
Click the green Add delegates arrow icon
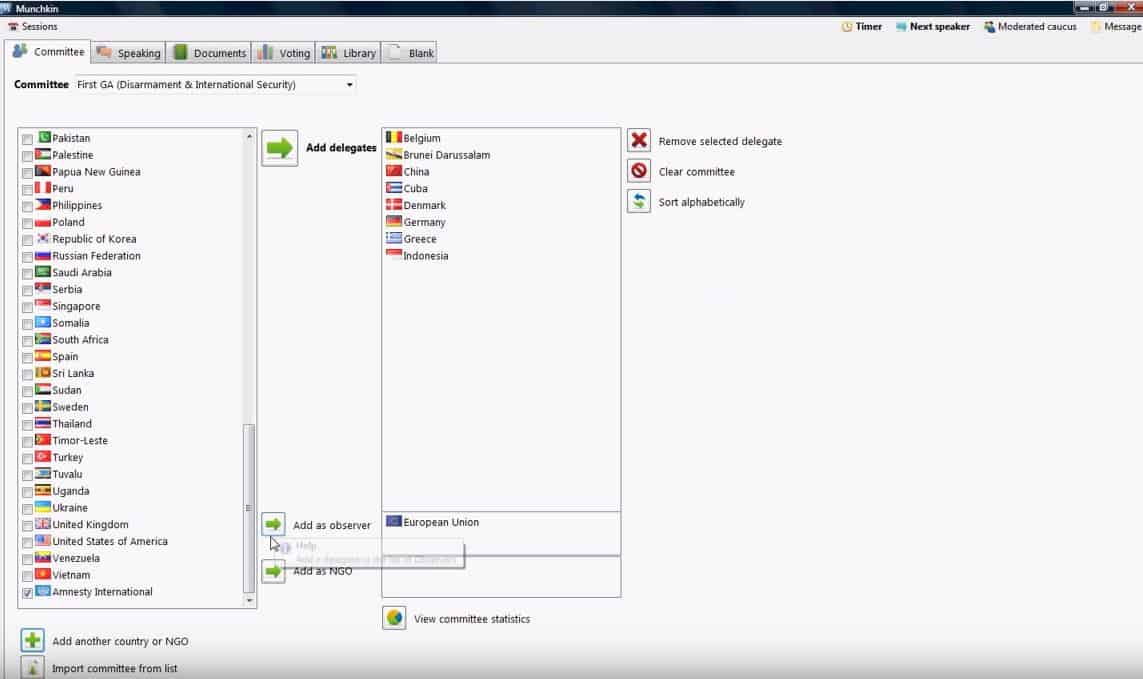(280, 148)
